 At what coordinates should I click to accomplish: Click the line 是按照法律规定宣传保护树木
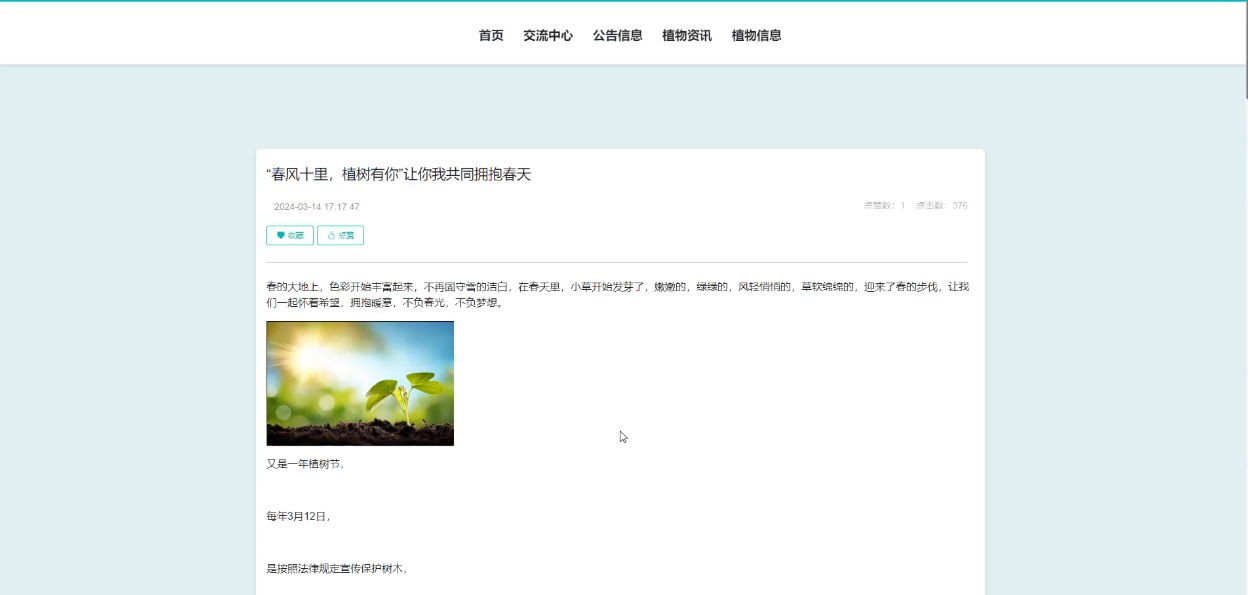(336, 569)
